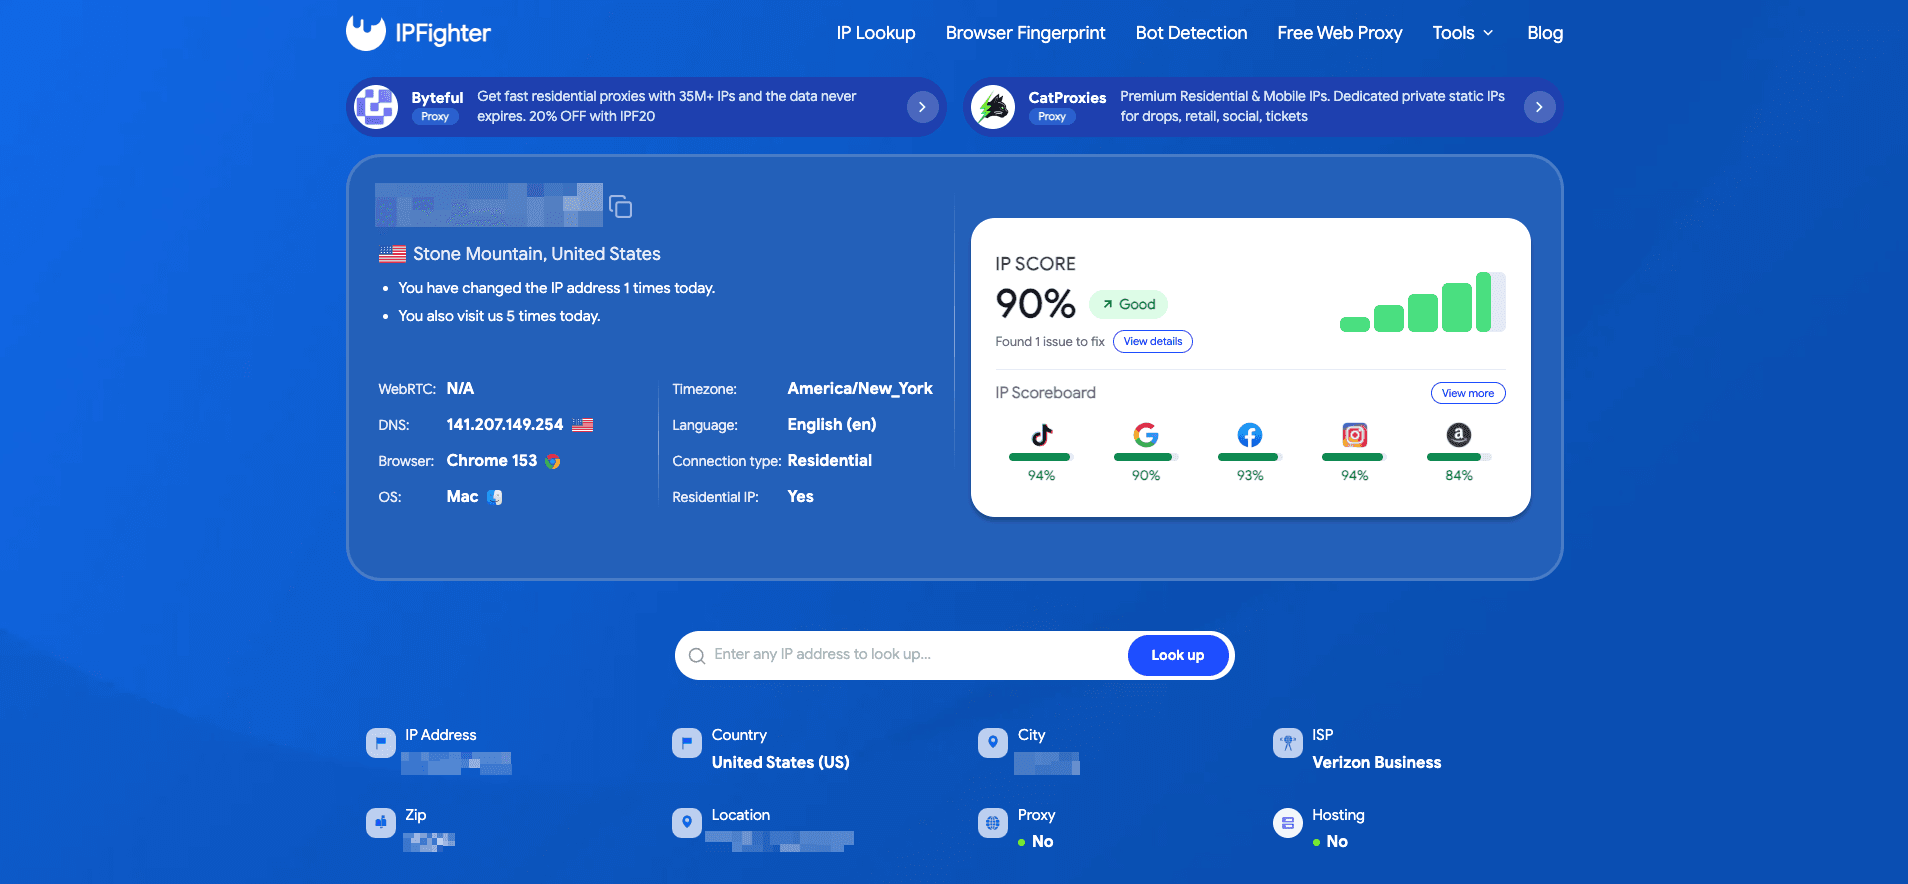Open IP Lookup in navigation
The image size is (1908, 884).
(x=876, y=33)
